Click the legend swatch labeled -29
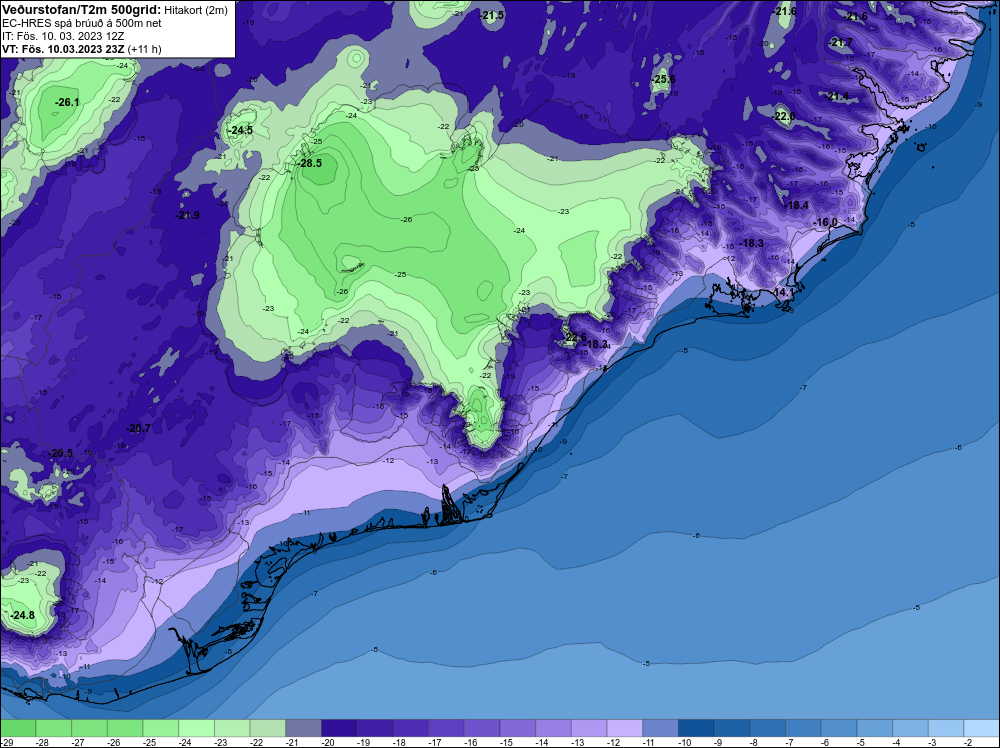Image resolution: width=1000 pixels, height=748 pixels. point(18,728)
